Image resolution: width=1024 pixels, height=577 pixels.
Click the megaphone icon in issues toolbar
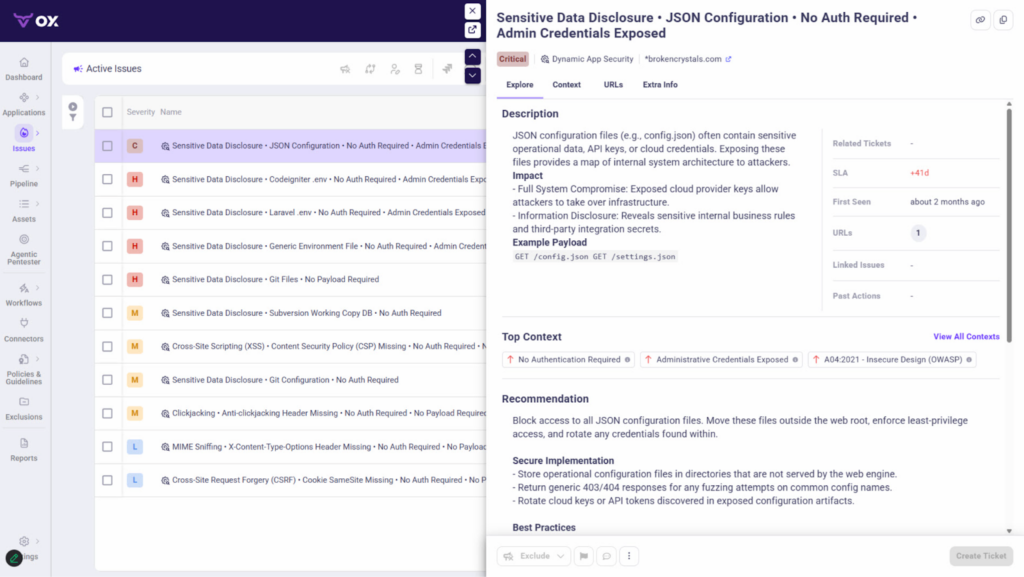coord(345,69)
